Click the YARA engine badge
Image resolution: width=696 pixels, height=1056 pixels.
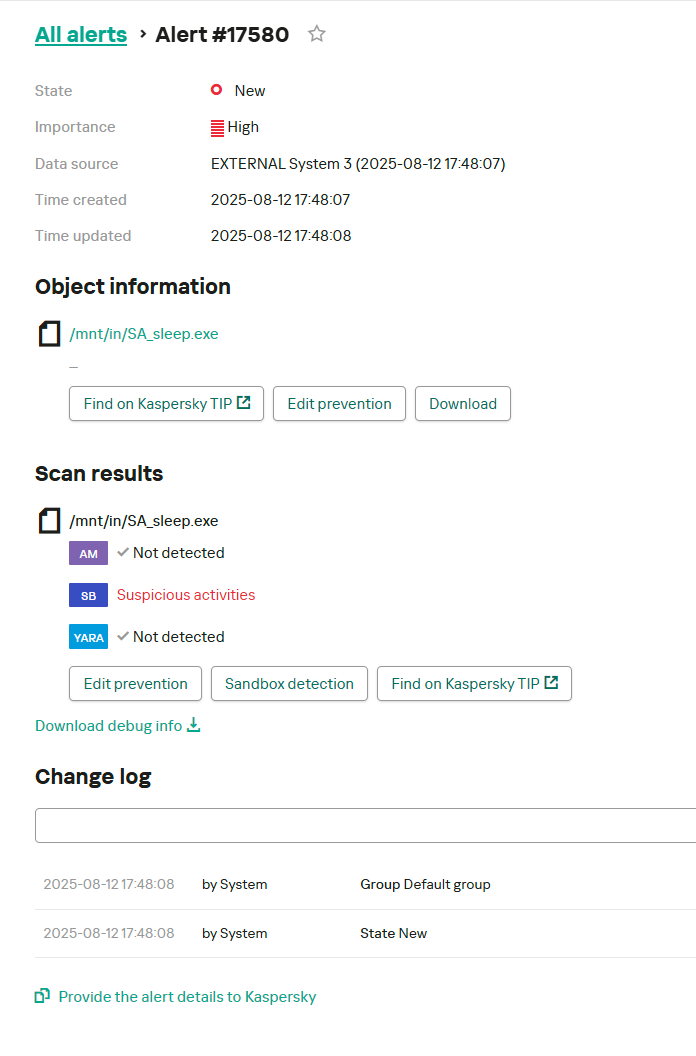point(88,637)
